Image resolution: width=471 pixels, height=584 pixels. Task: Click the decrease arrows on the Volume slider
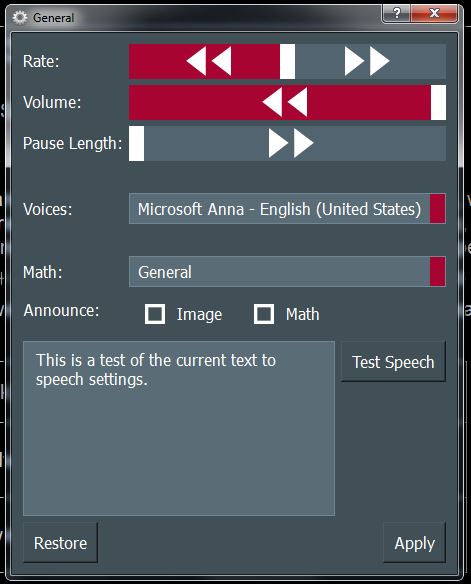pyautogui.click(x=285, y=102)
